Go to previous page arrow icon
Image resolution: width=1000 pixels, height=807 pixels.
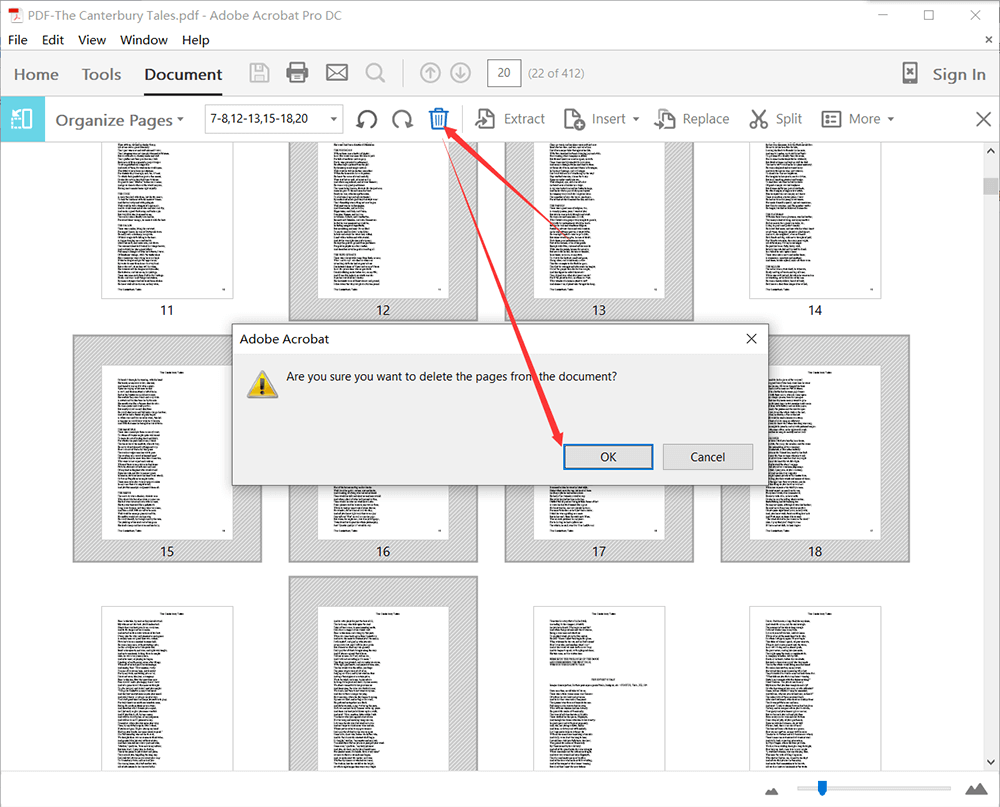(430, 73)
